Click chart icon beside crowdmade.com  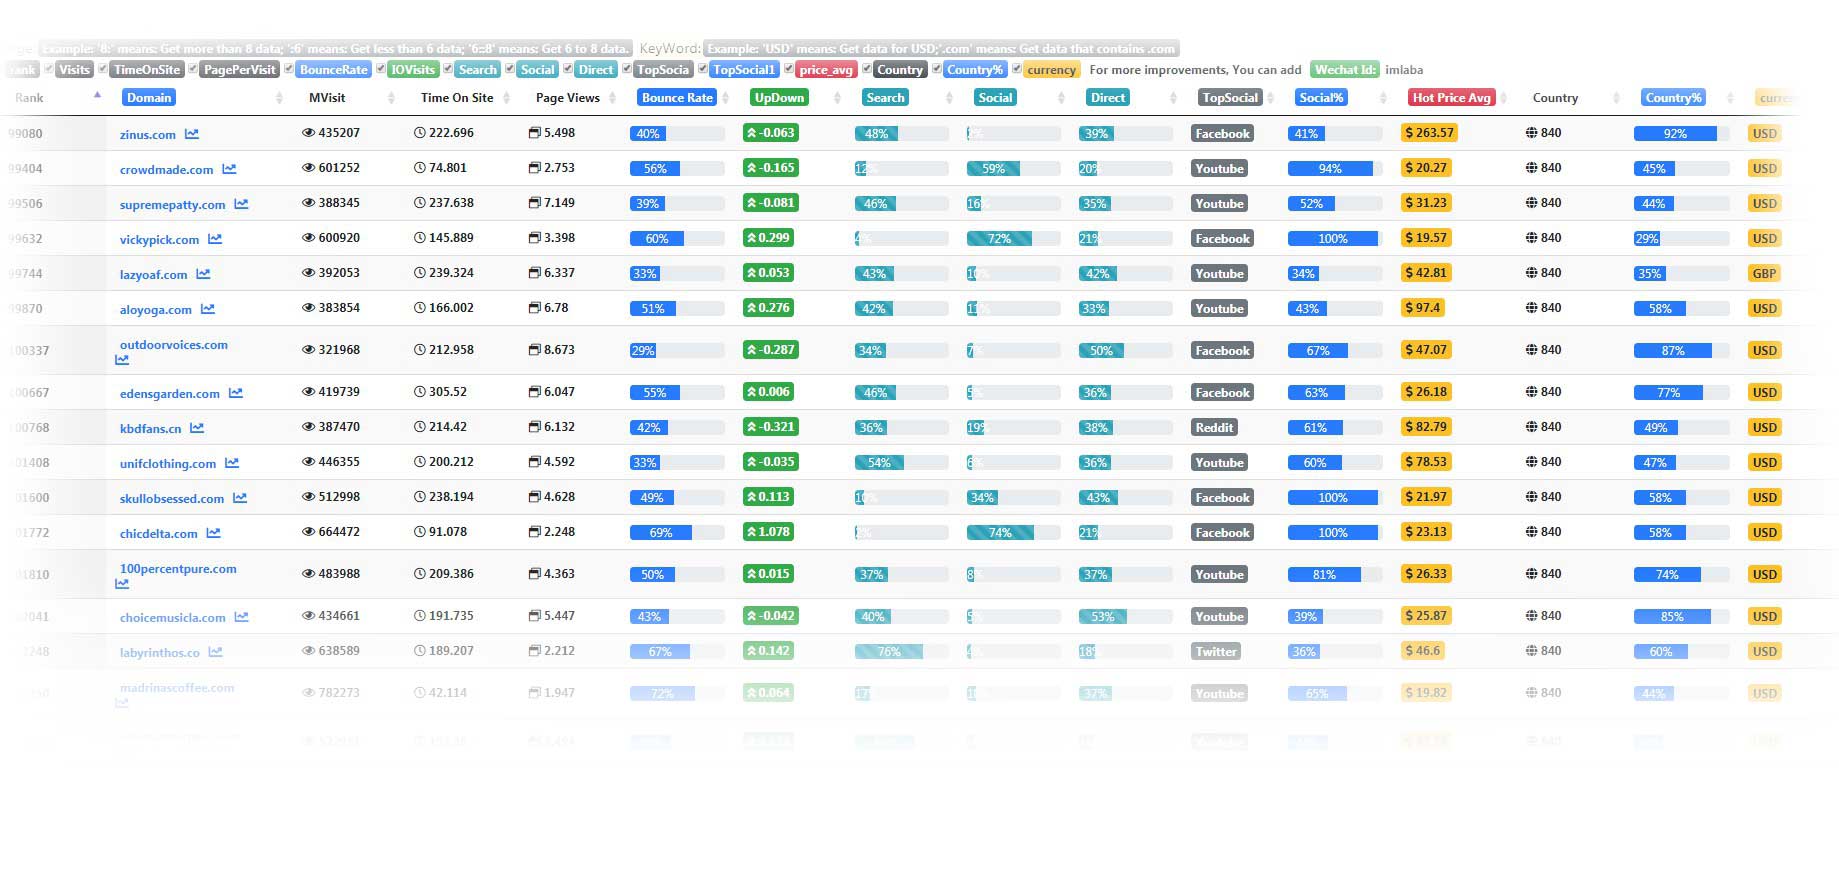click(229, 169)
